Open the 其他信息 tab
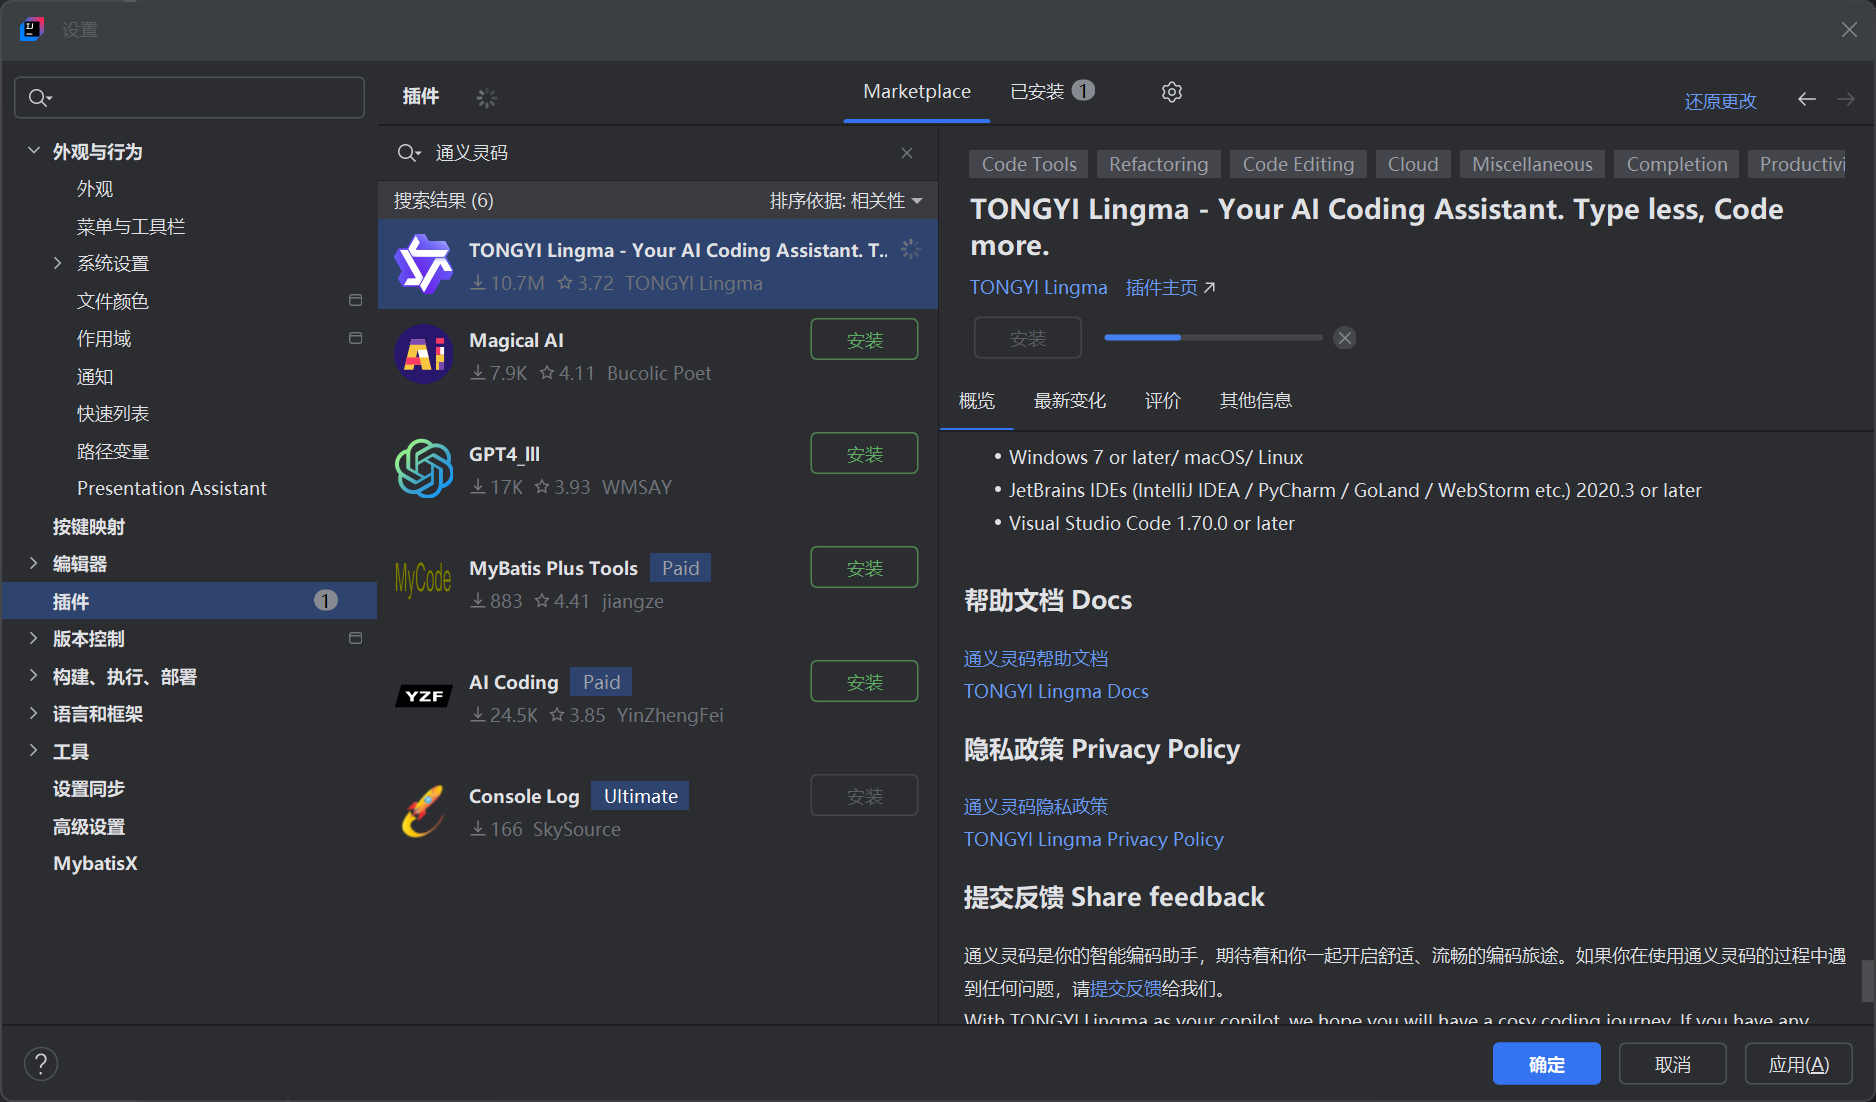Viewport: 1876px width, 1102px height. 1255,401
